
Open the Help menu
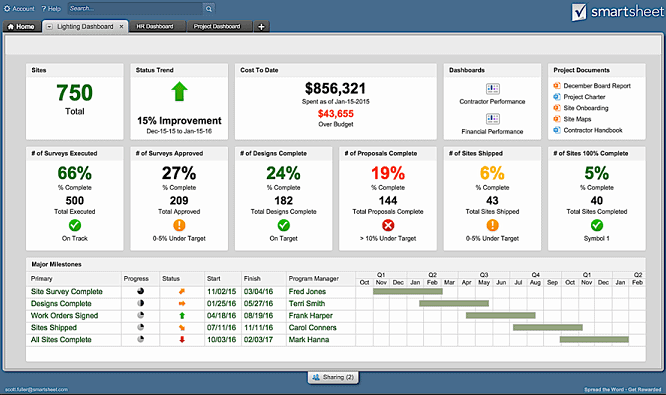51,8
